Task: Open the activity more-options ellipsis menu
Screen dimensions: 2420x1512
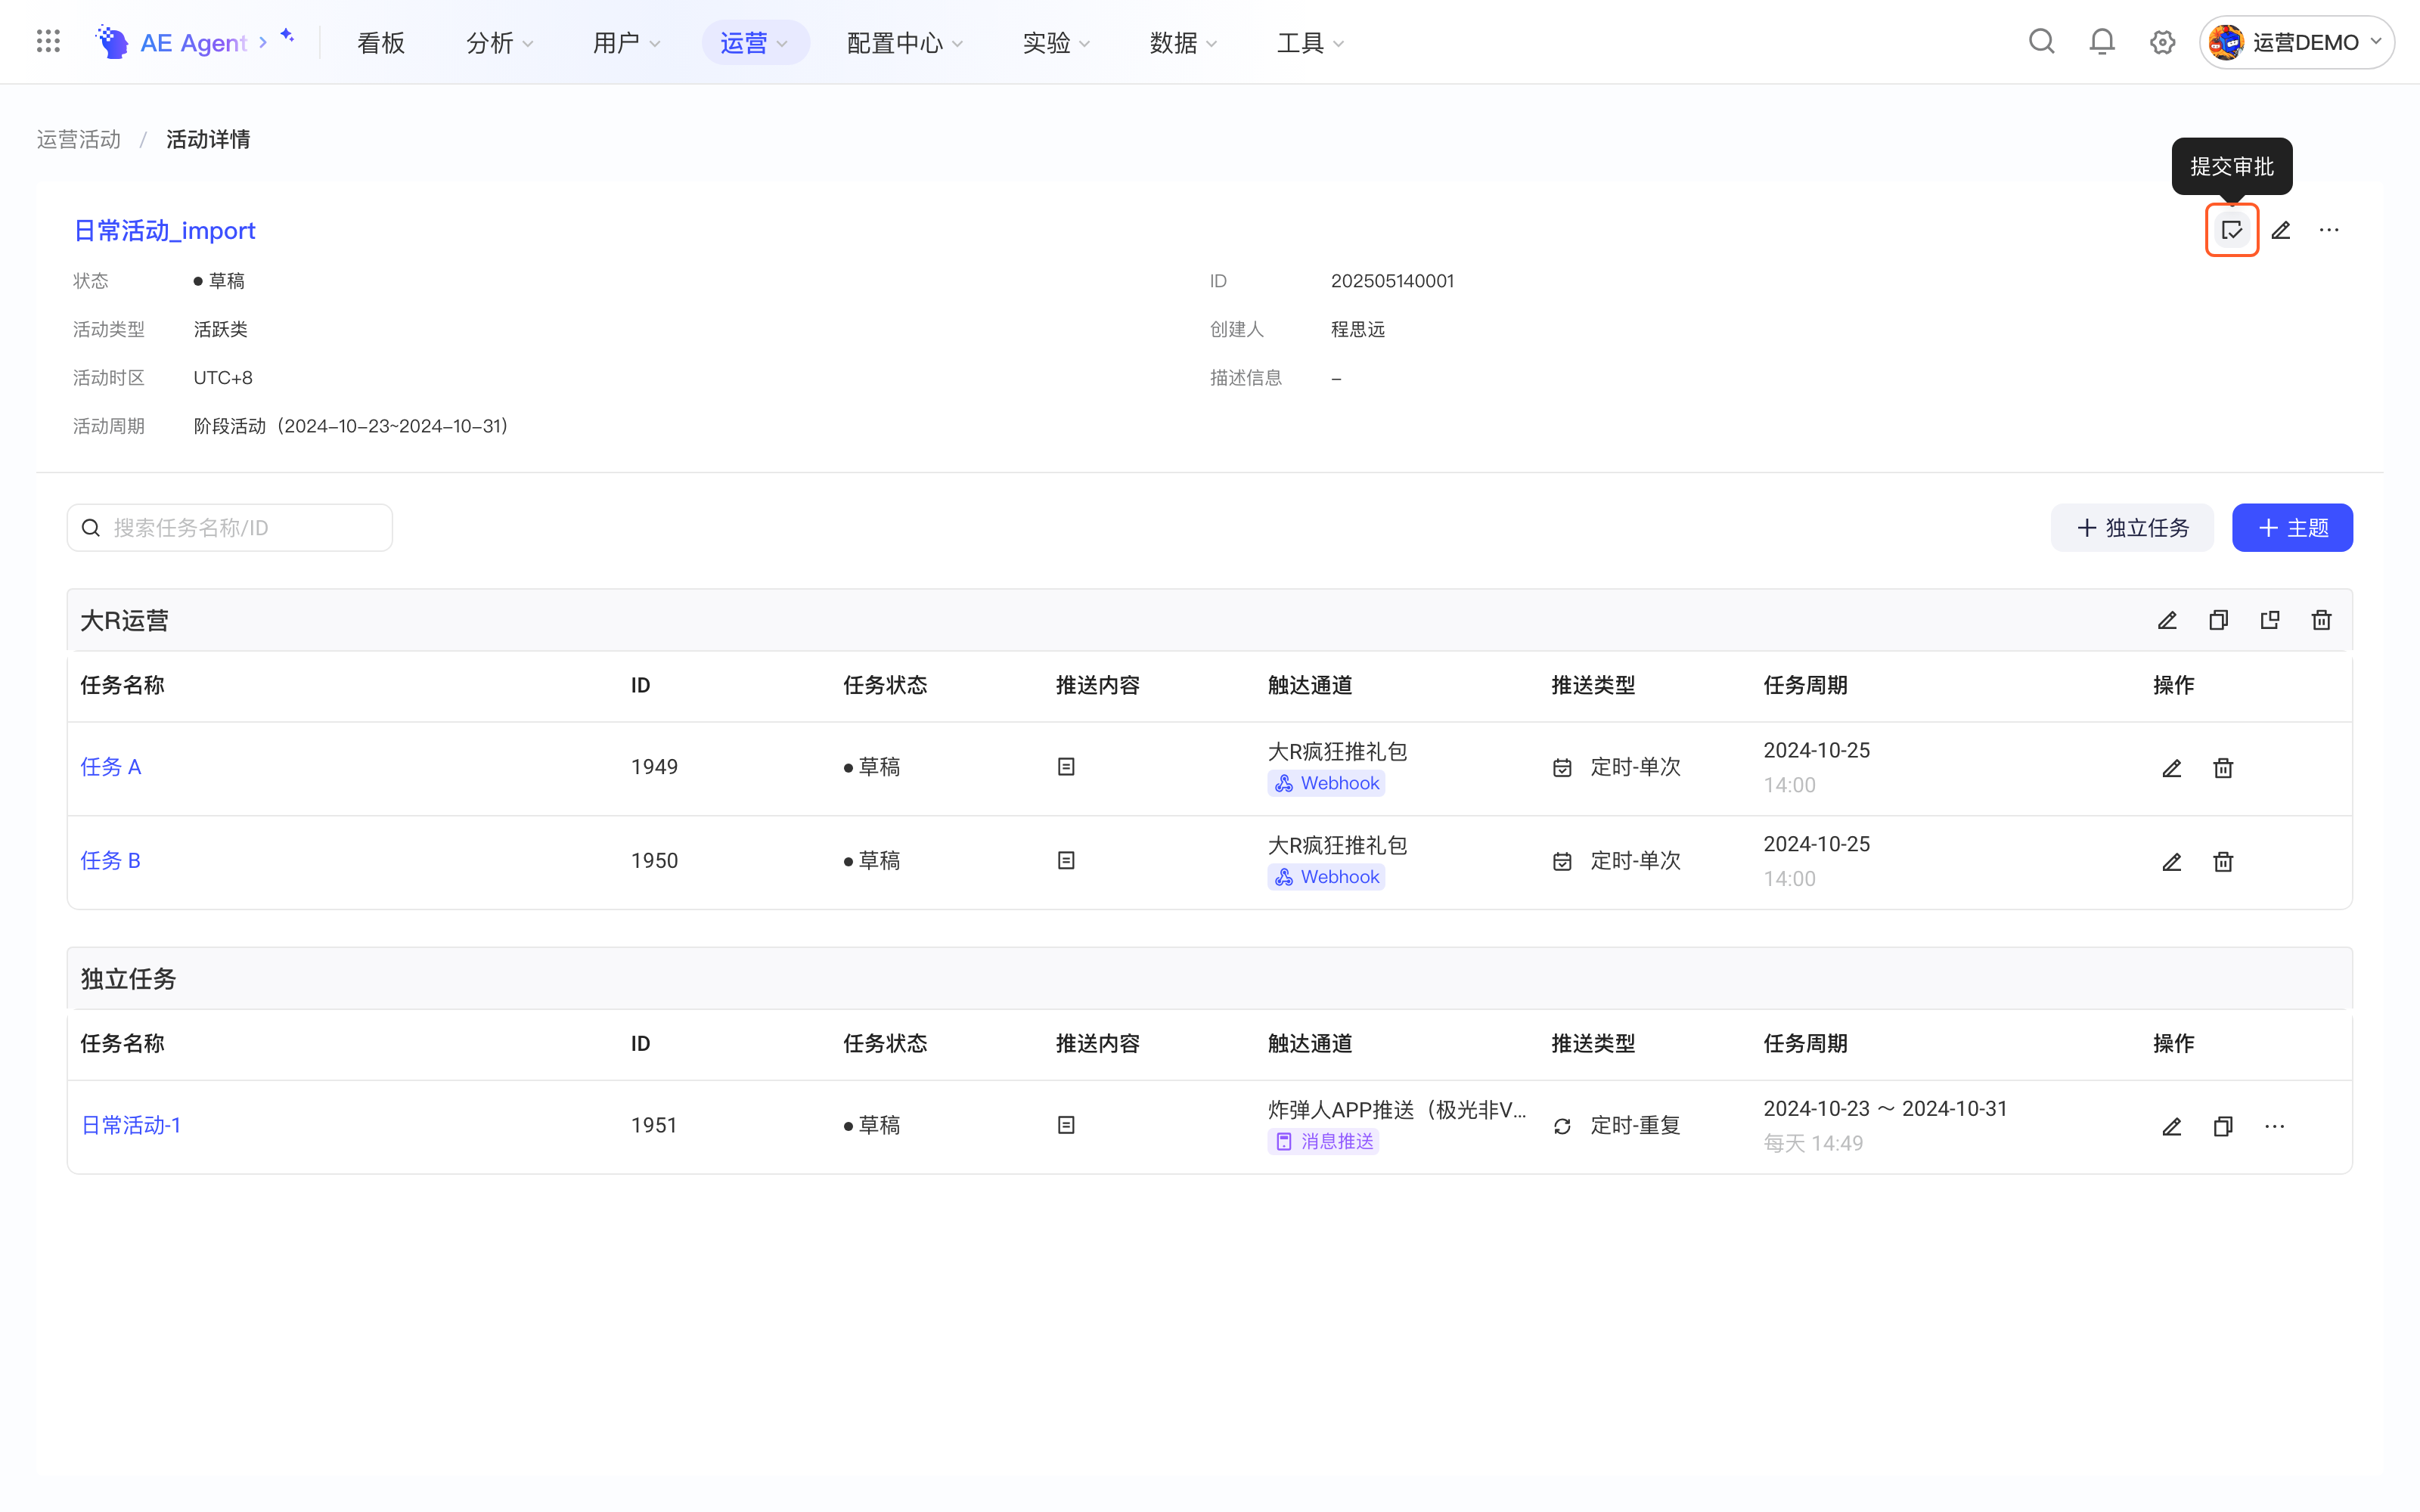Action: pos(2329,230)
